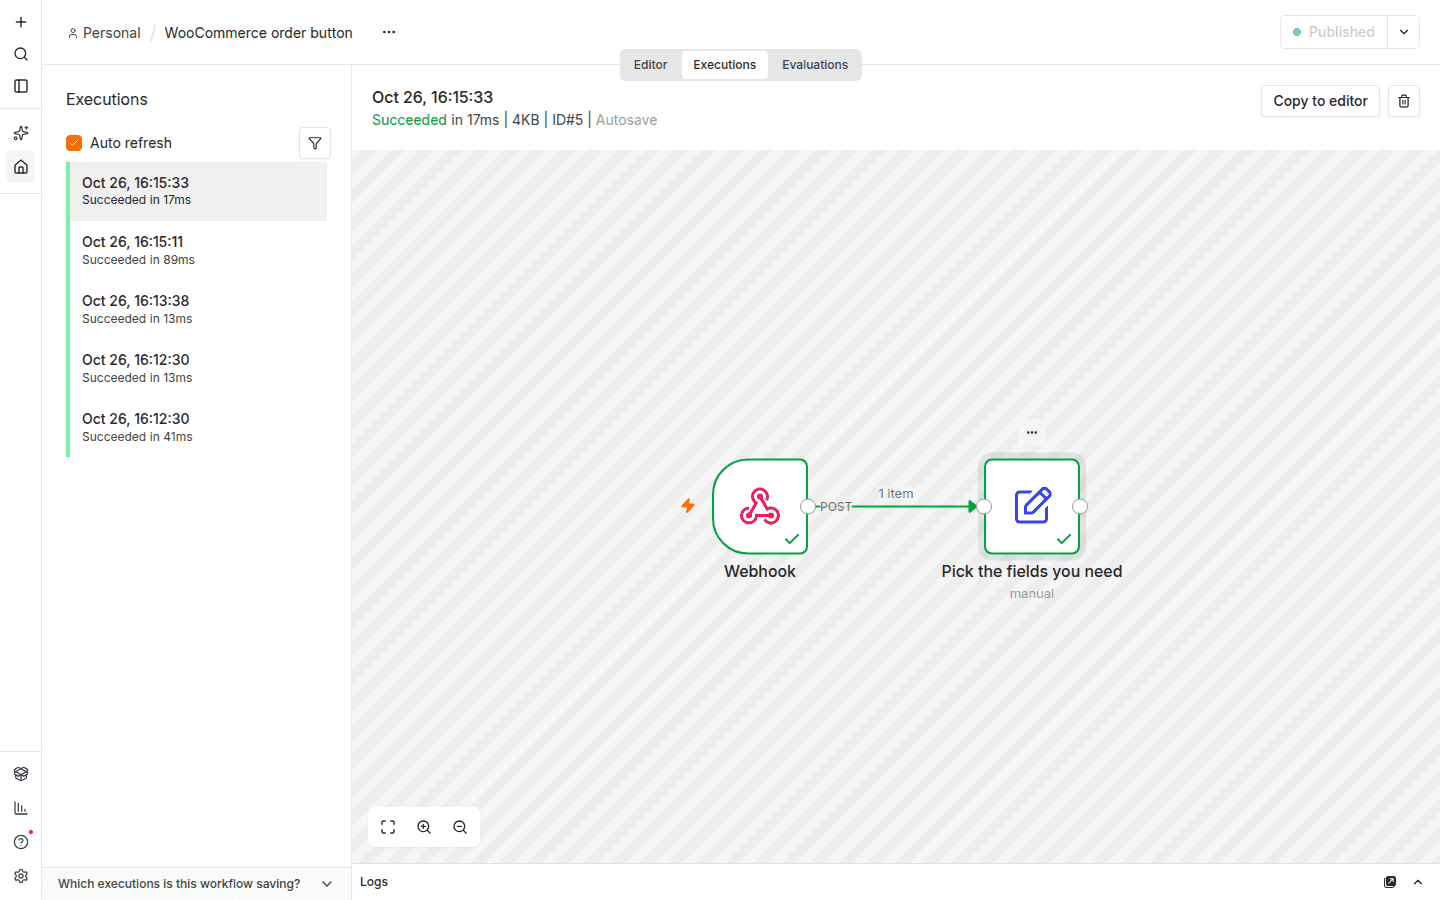Click the Published status button

click(x=1334, y=32)
